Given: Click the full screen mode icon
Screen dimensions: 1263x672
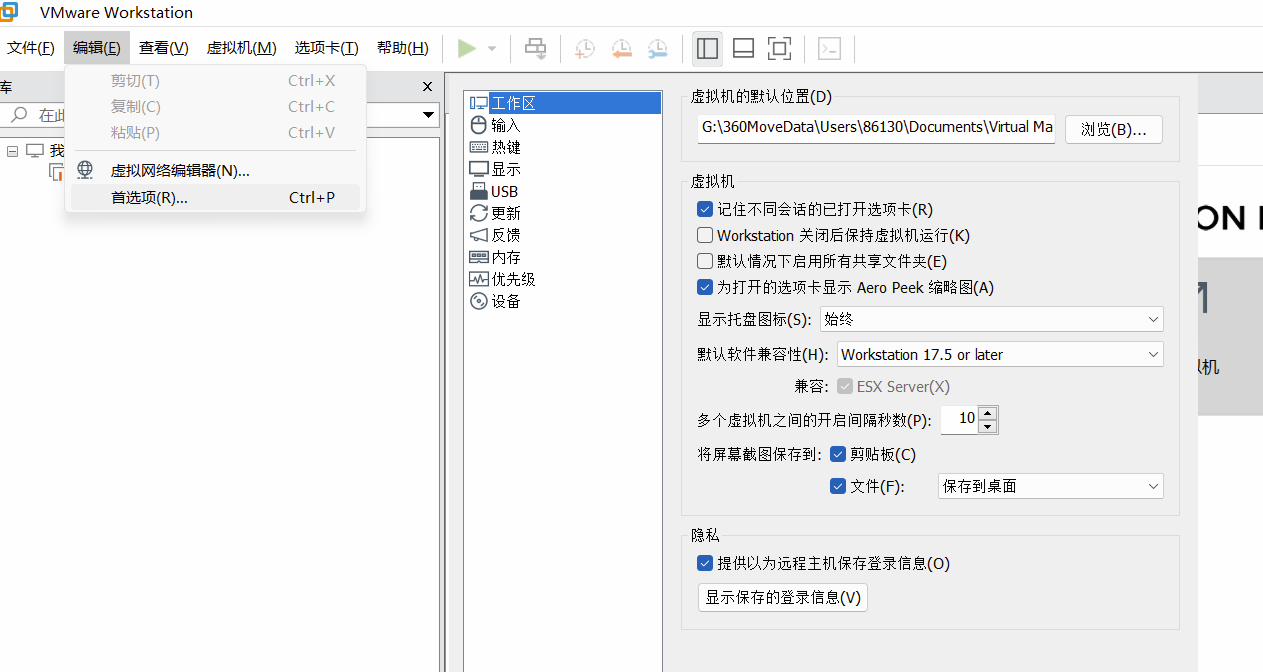Looking at the screenshot, I should coord(779,48).
